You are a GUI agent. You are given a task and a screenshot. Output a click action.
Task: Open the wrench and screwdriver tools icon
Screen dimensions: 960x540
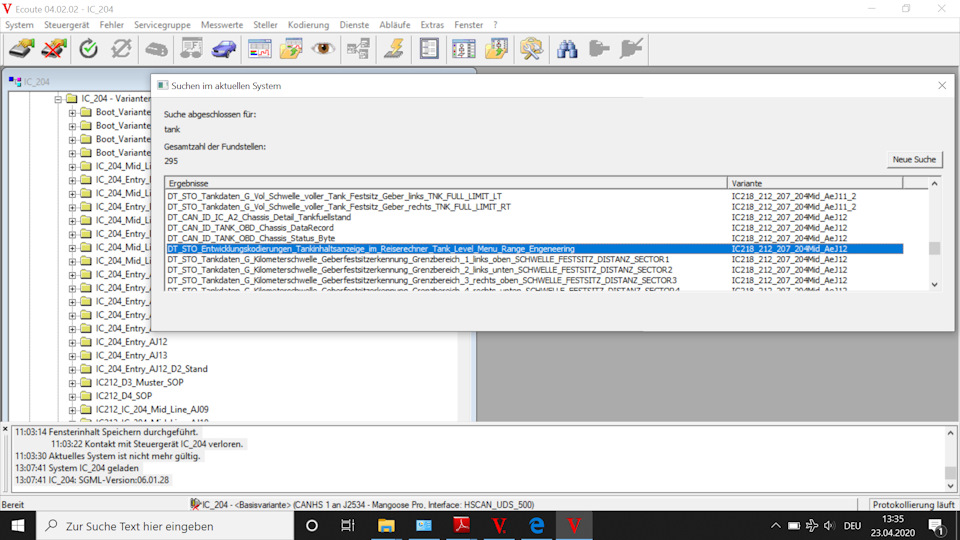coord(531,48)
